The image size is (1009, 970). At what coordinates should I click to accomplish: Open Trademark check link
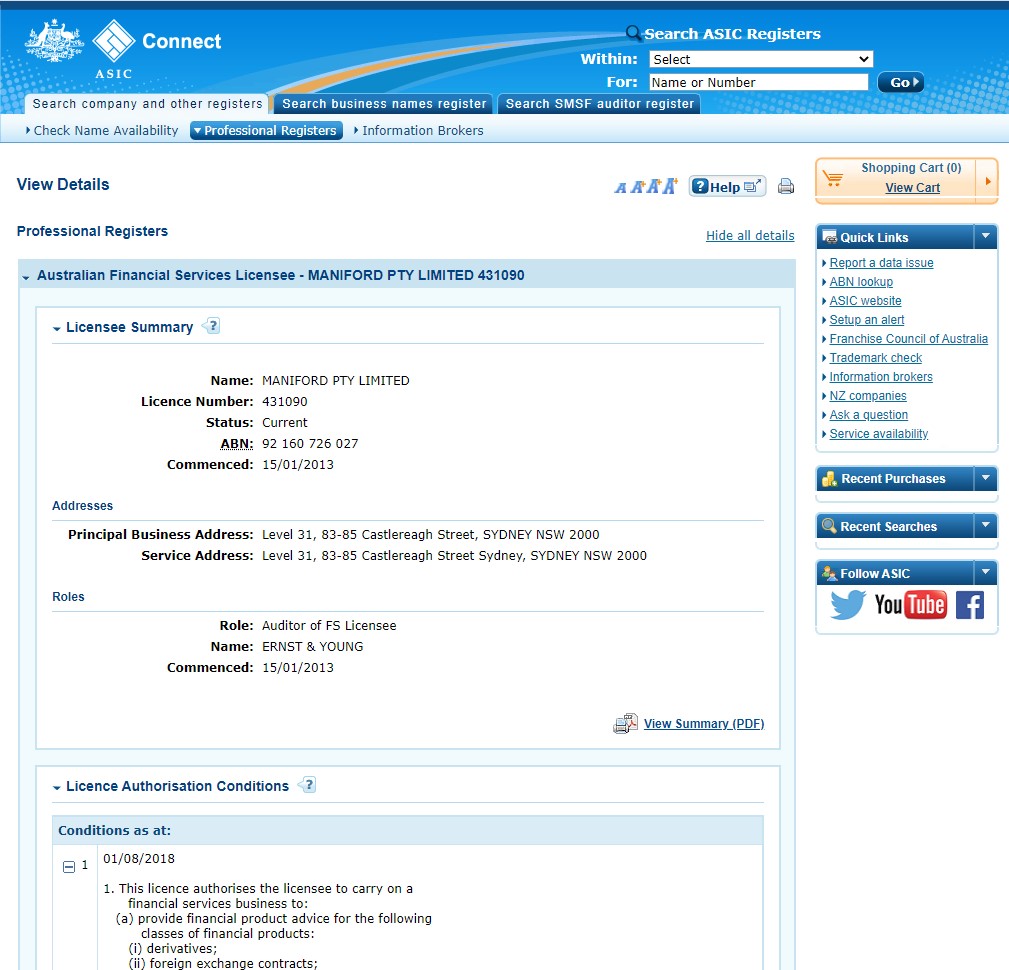pyautogui.click(x=875, y=358)
